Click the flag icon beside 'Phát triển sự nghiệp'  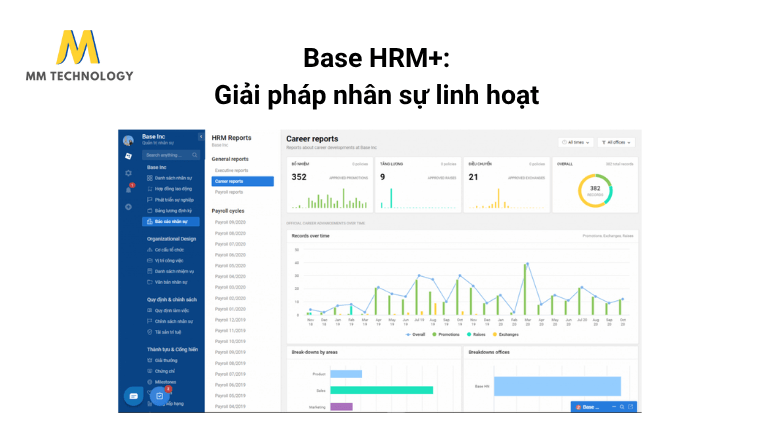coord(150,200)
